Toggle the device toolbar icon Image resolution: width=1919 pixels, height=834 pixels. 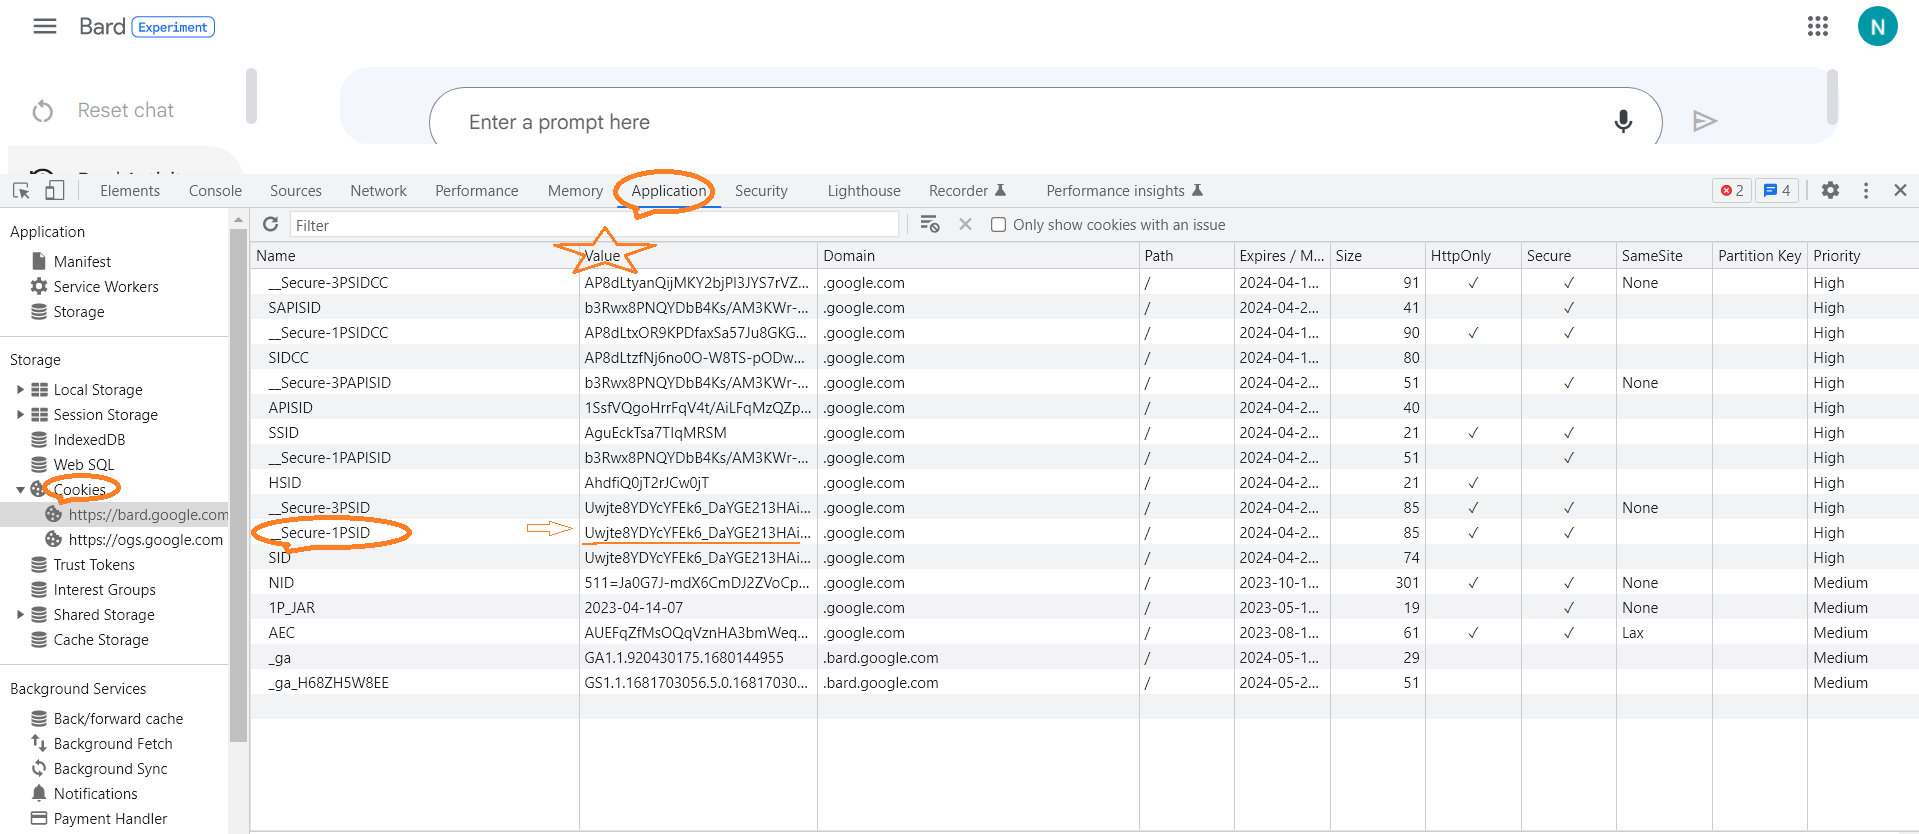[54, 190]
